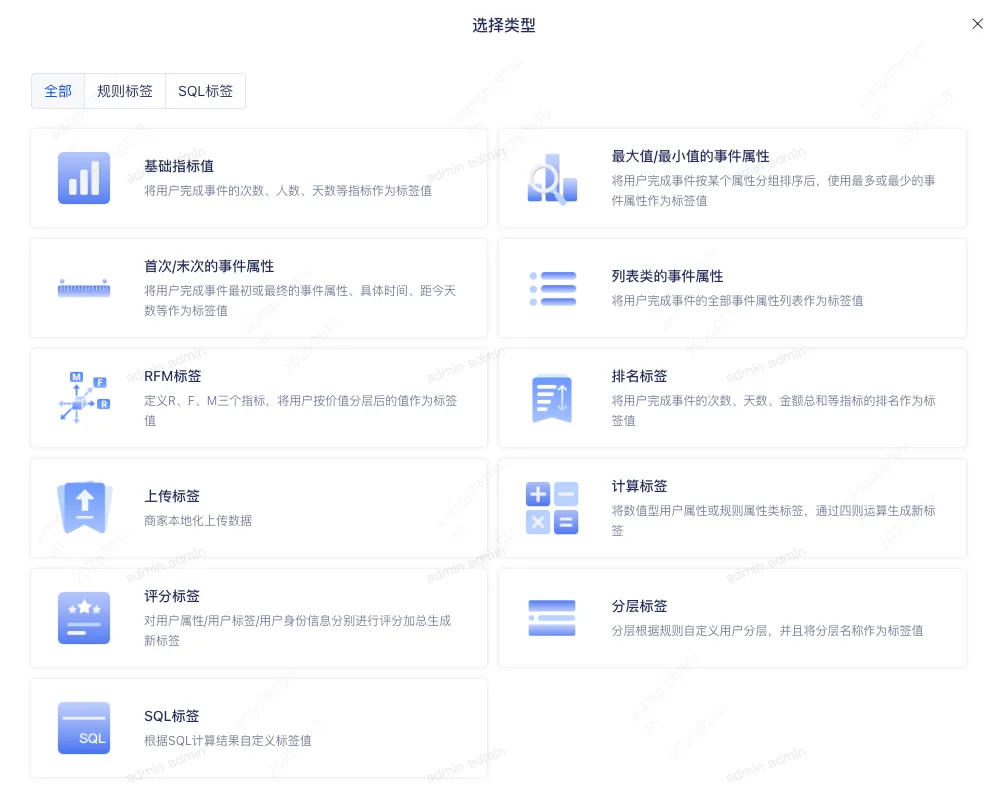This screenshot has height=788, width=1001.
Task: Switch to the SQL标签 tab
Action: [x=206, y=91]
